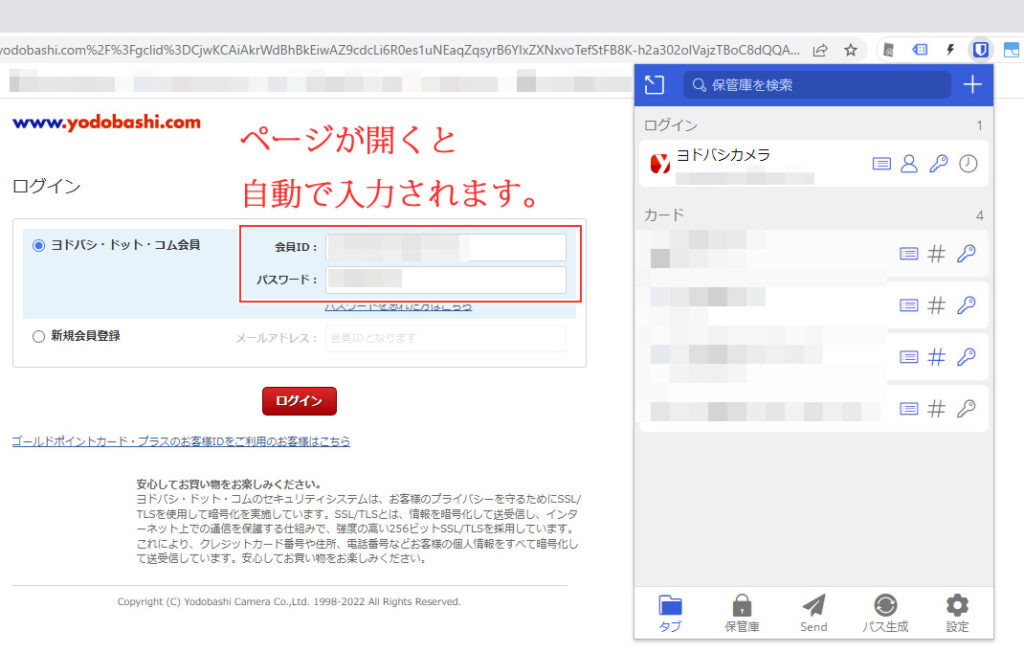Viewport: 1024px width, 653px height.
Task: Bookmark this page with the star icon
Action: pos(850,50)
